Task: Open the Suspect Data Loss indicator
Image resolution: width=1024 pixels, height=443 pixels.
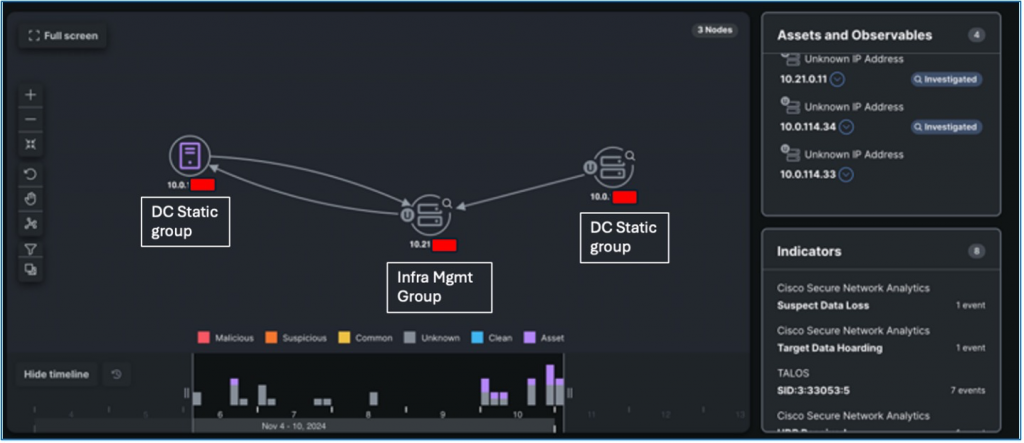Action: (x=822, y=304)
